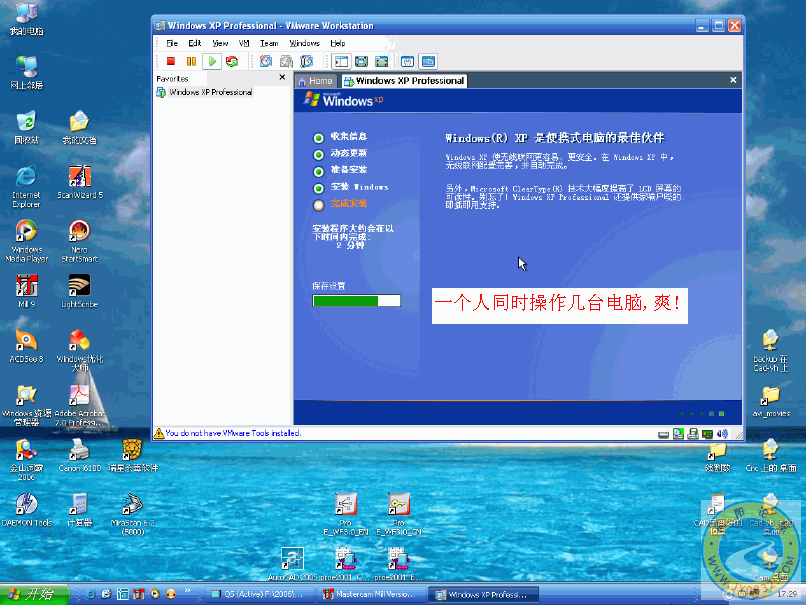806x605 pixels.
Task: Click the Revert to snapshot toolbar icon
Action: pos(286,62)
